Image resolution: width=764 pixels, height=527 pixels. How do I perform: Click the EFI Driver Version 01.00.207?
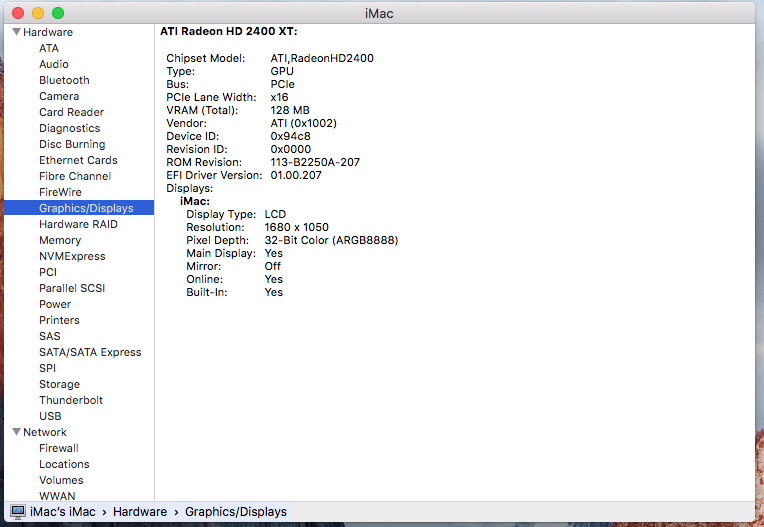[x=296, y=175]
